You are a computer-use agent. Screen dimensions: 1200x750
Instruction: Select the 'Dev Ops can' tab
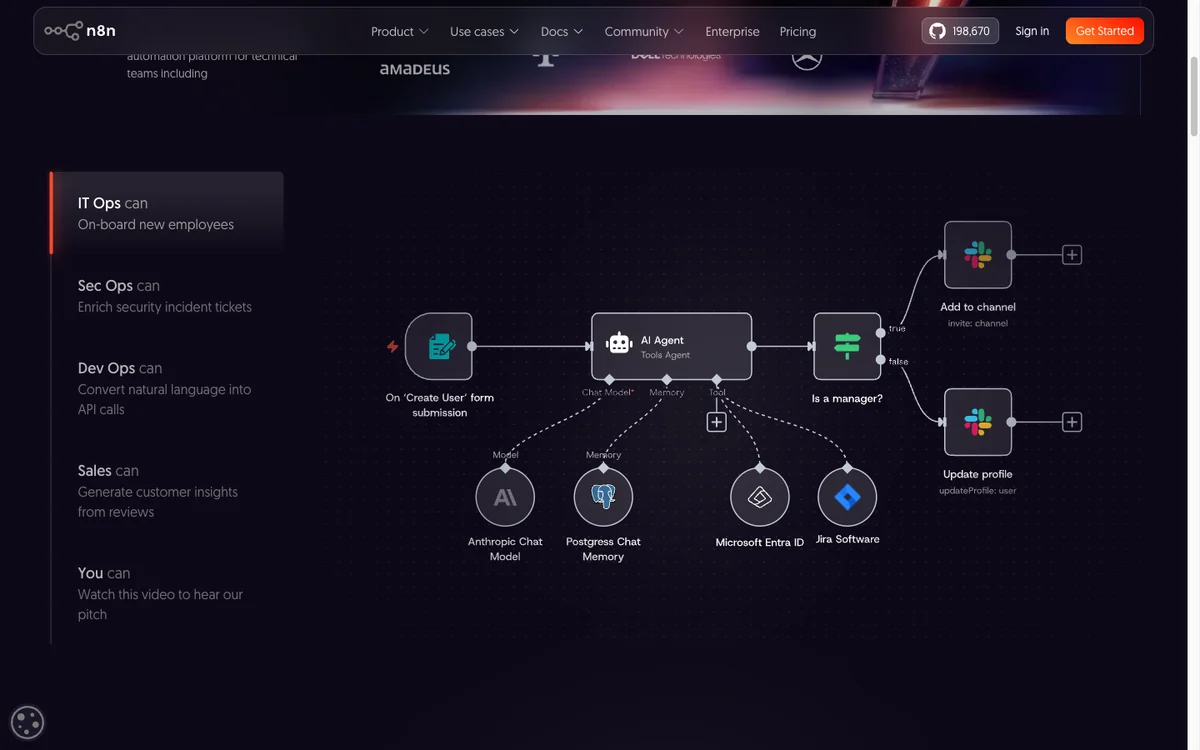coord(167,388)
